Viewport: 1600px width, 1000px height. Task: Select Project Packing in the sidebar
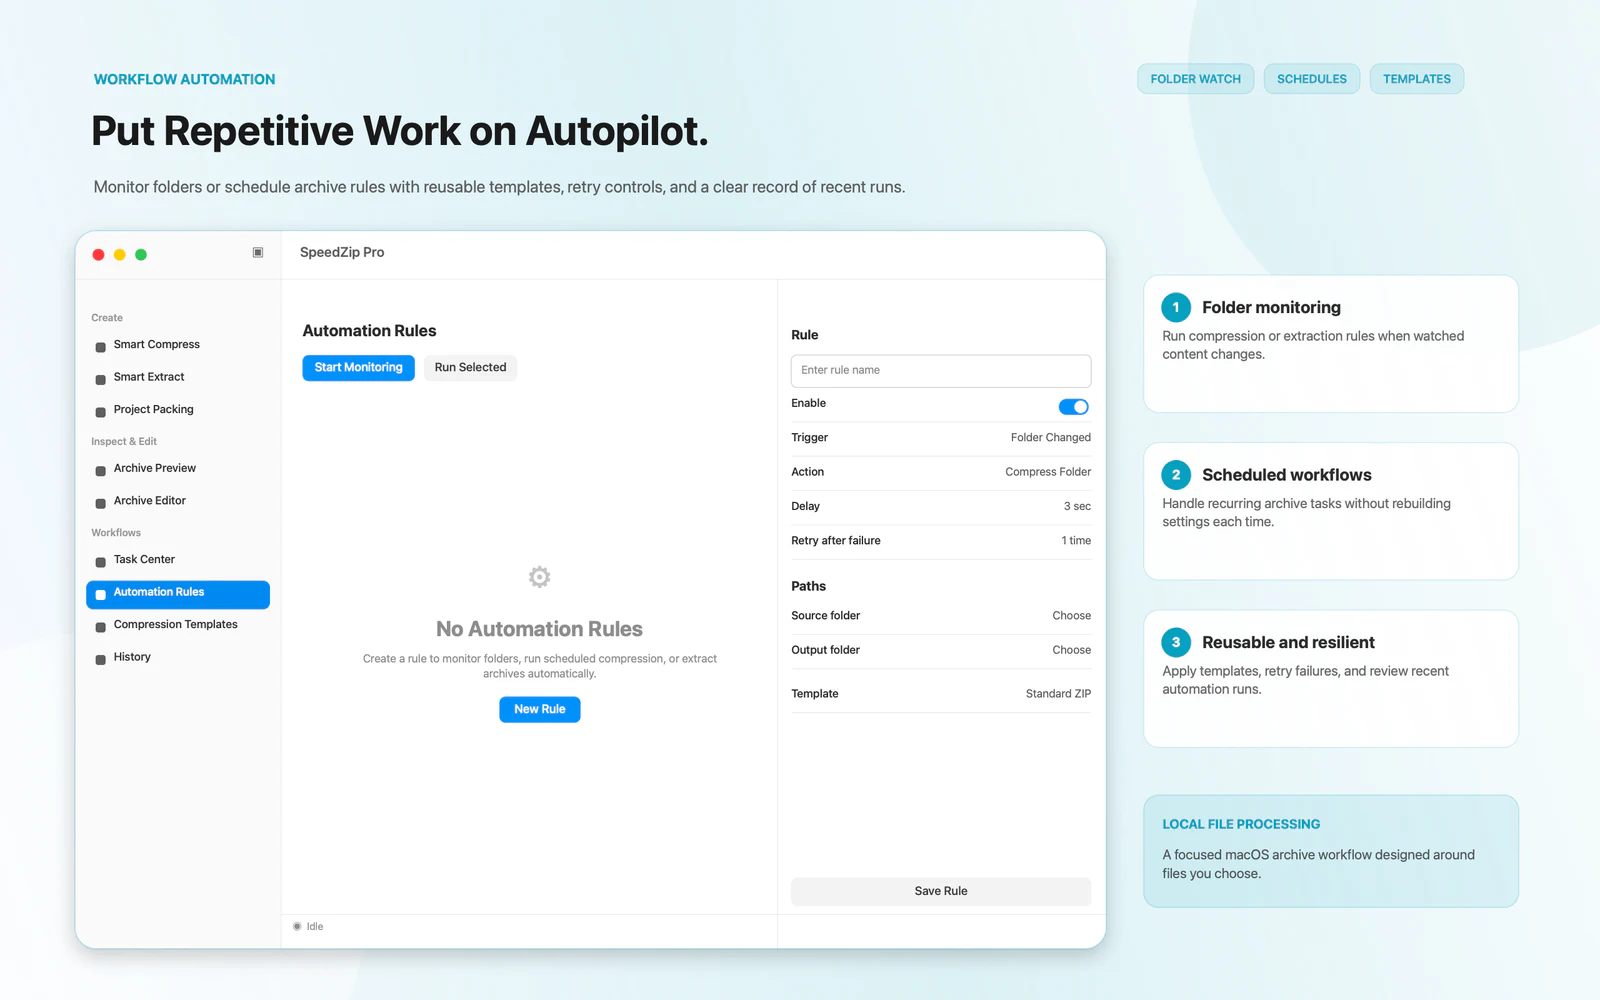point(178,410)
